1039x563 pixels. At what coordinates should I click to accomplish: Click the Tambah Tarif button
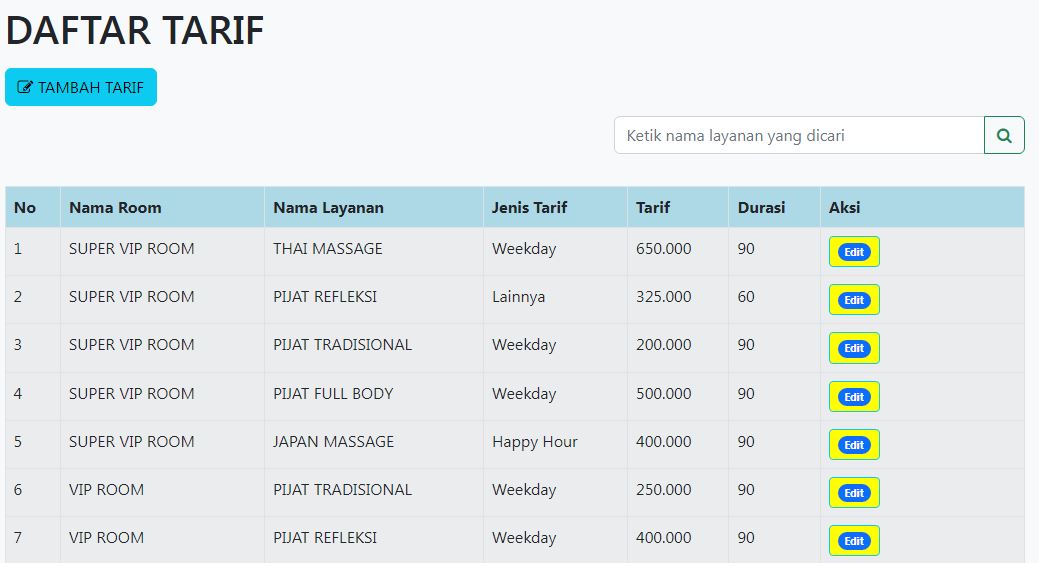(81, 87)
